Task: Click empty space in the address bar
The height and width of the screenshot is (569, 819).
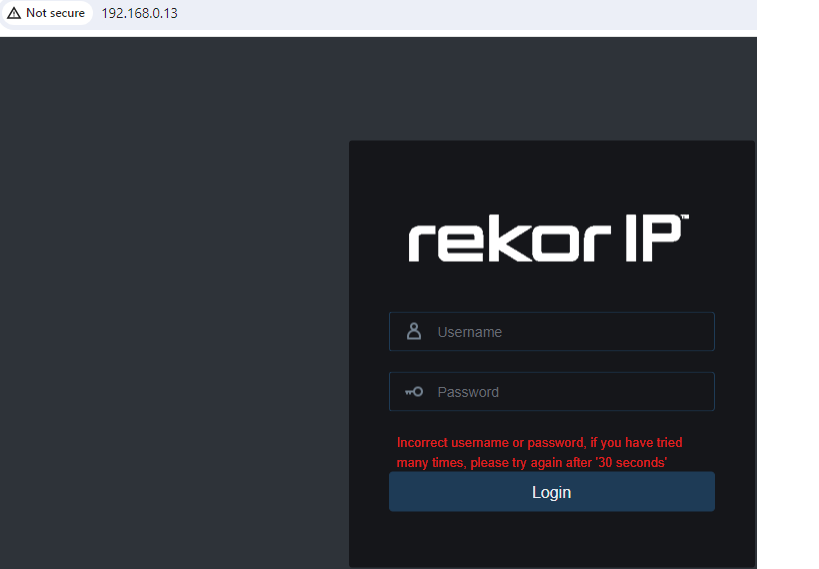Action: 450,13
